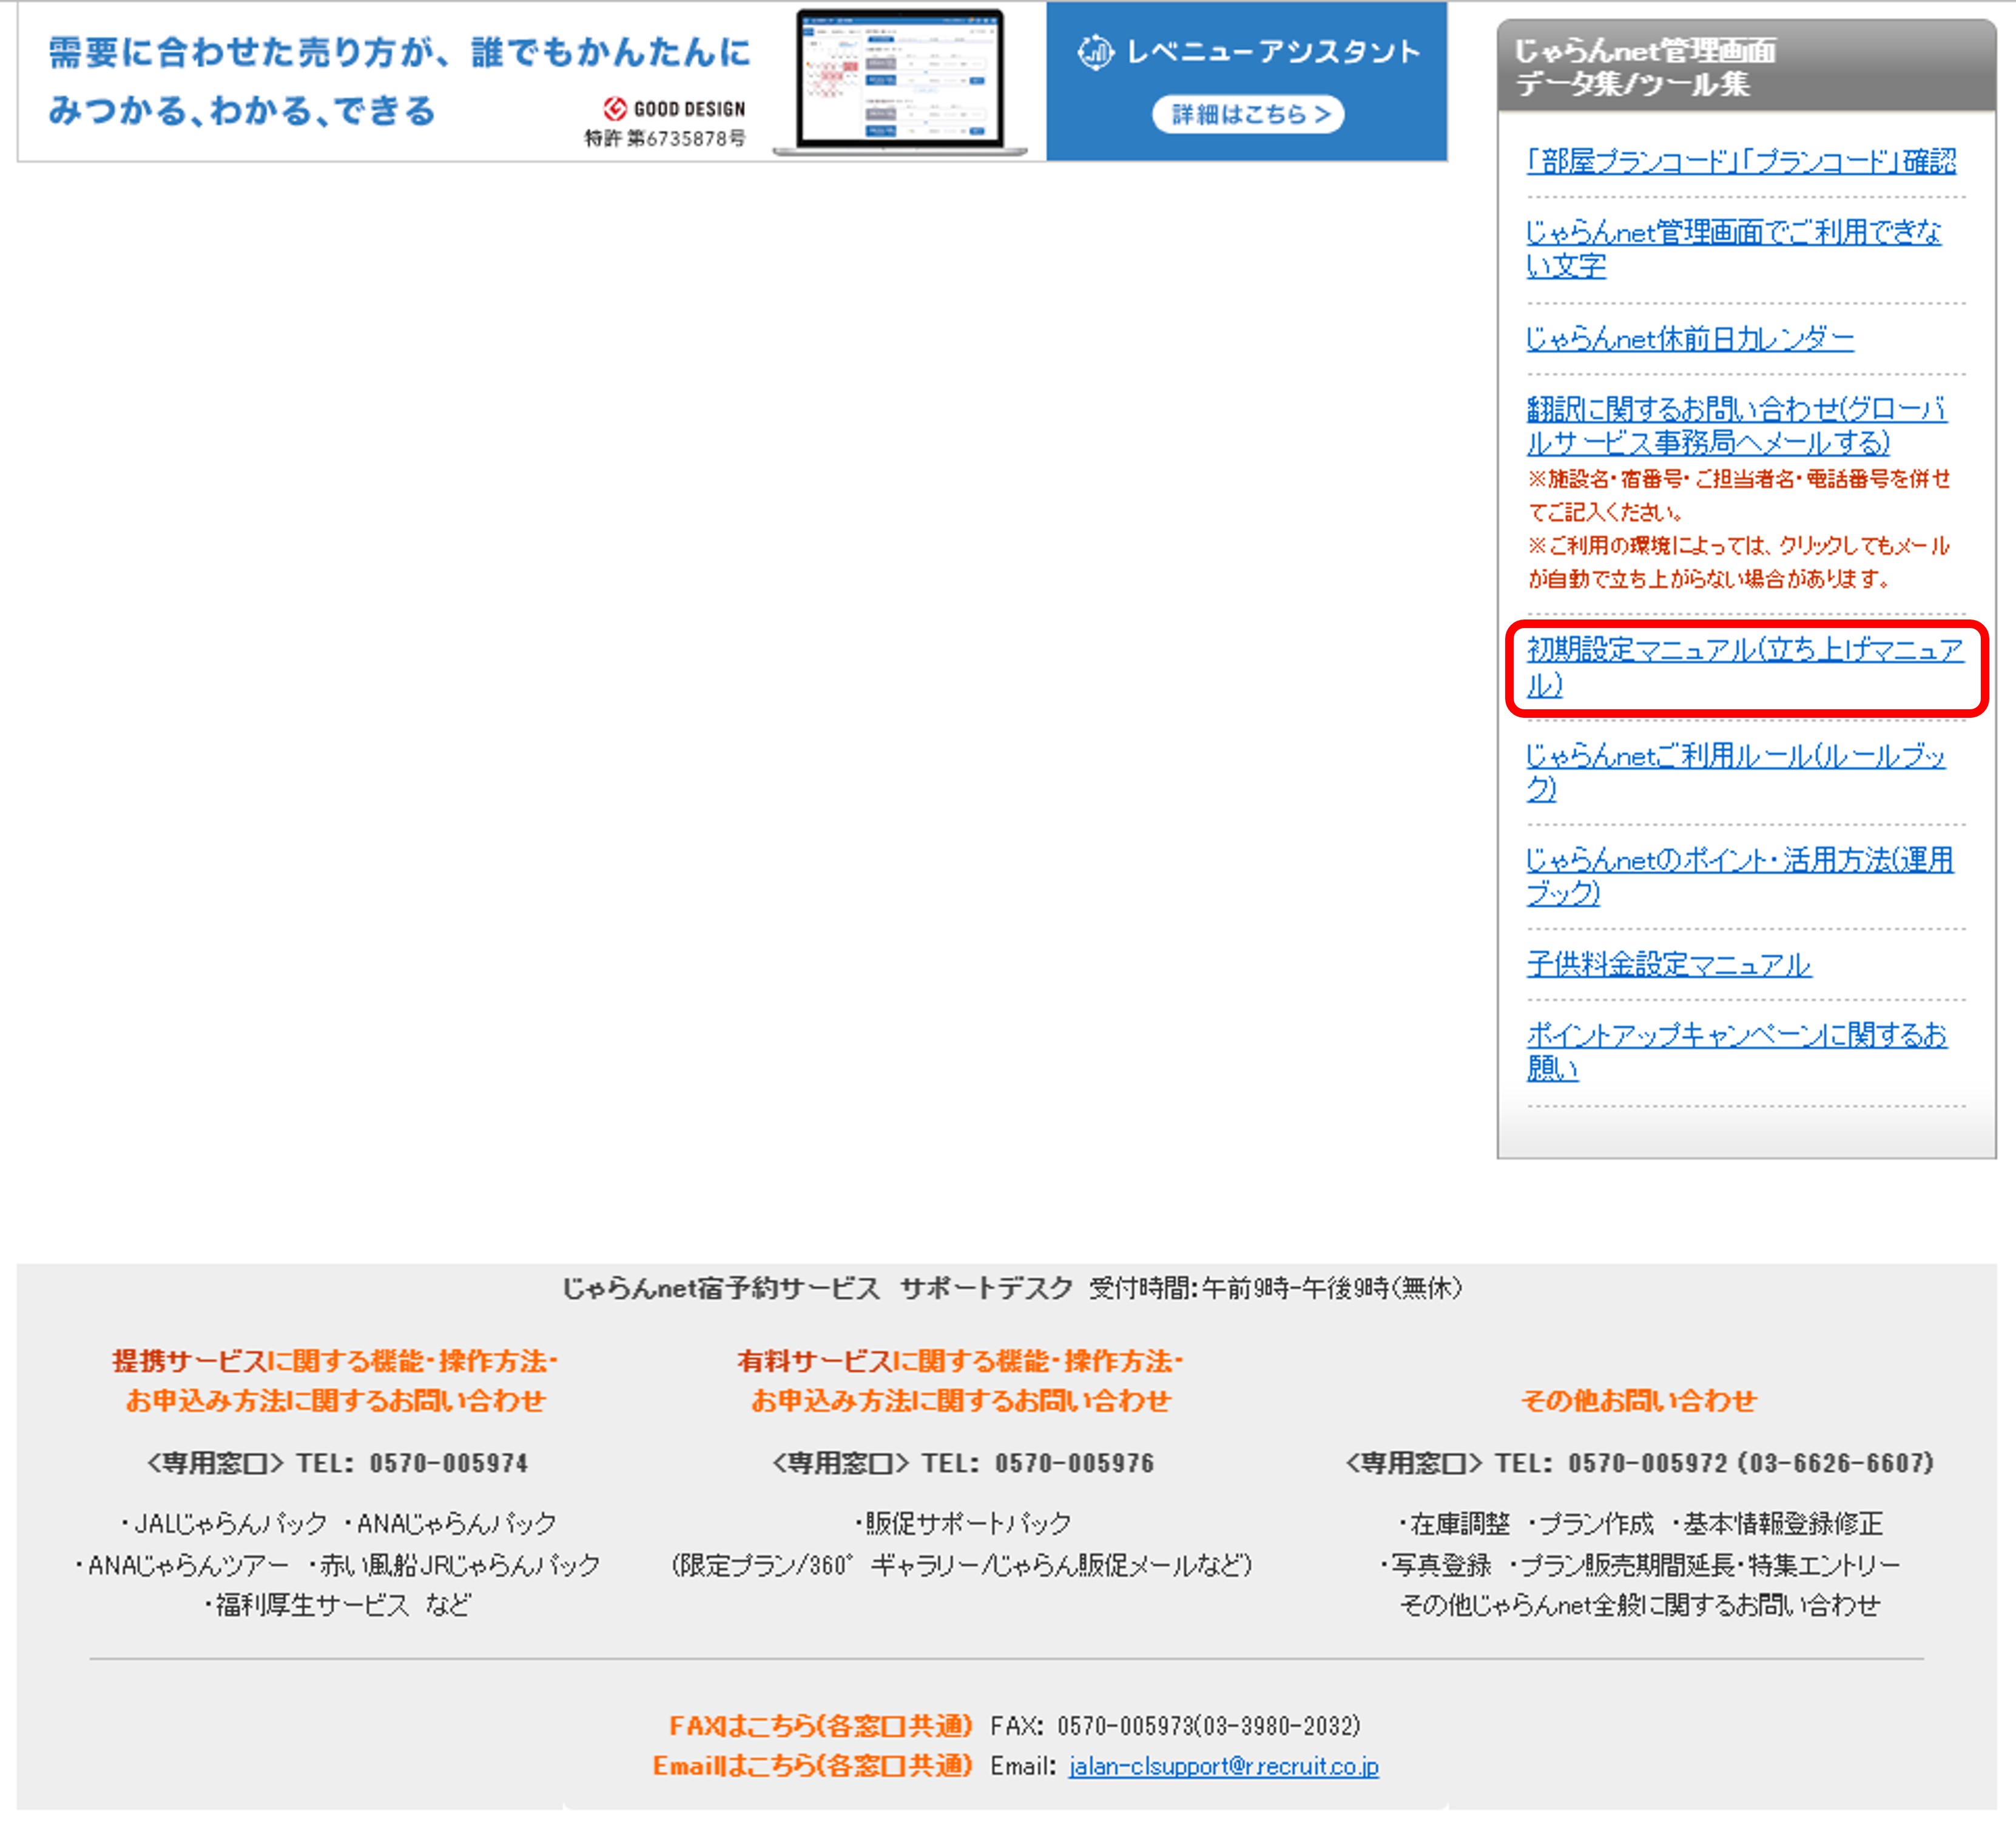Click 有料サービスに関する機能・操作方法 heading

pos(960,1361)
